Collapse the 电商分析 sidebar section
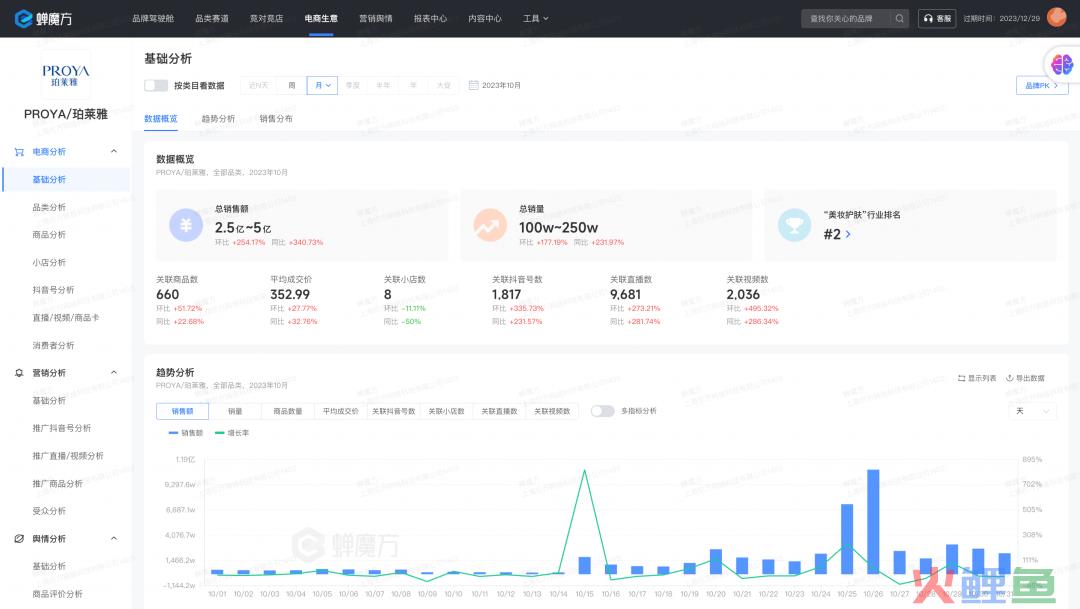Screen dimensions: 1080x609 [x=114, y=152]
